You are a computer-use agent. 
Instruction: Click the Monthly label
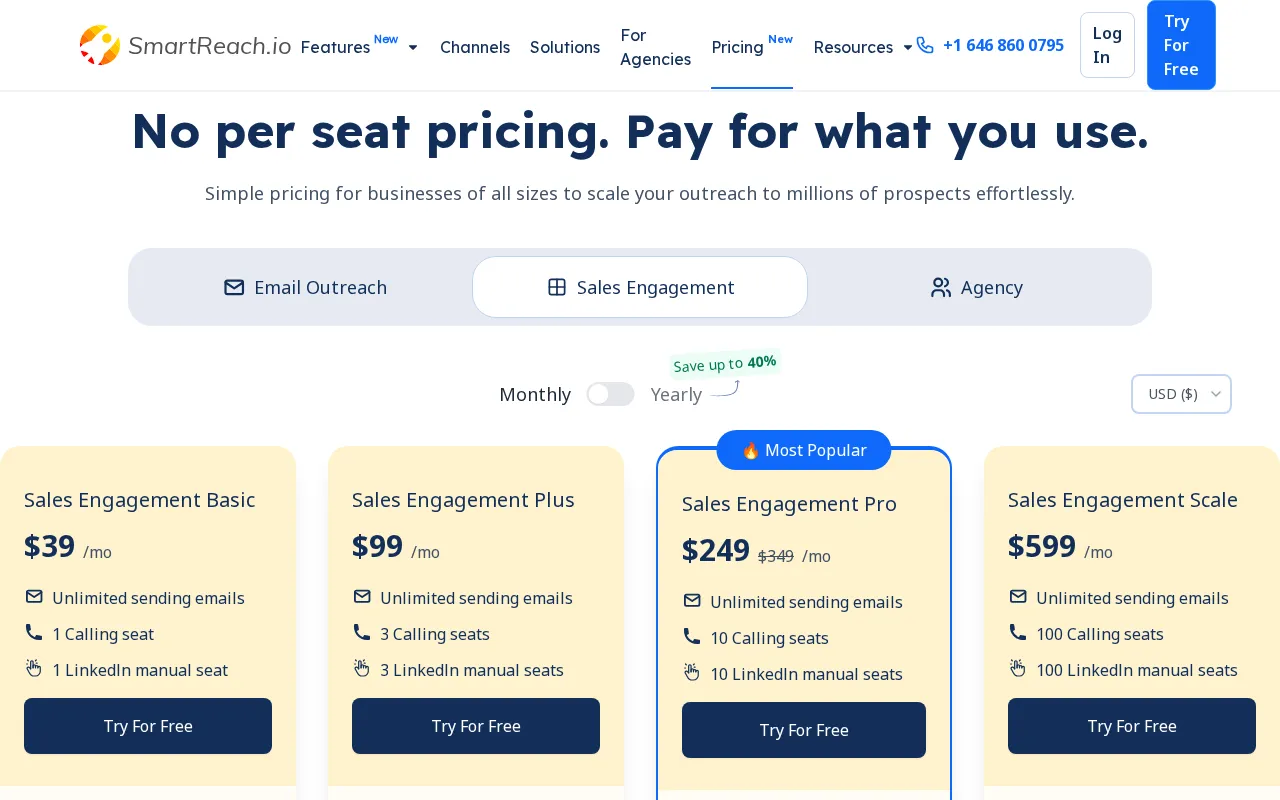[535, 395]
